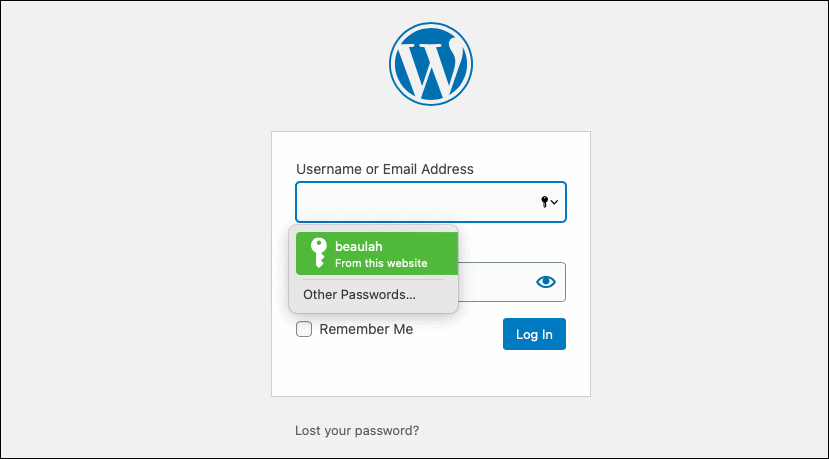Click the WordPress logo above the form
Viewport: 829px width, 459px height.
click(x=431, y=63)
